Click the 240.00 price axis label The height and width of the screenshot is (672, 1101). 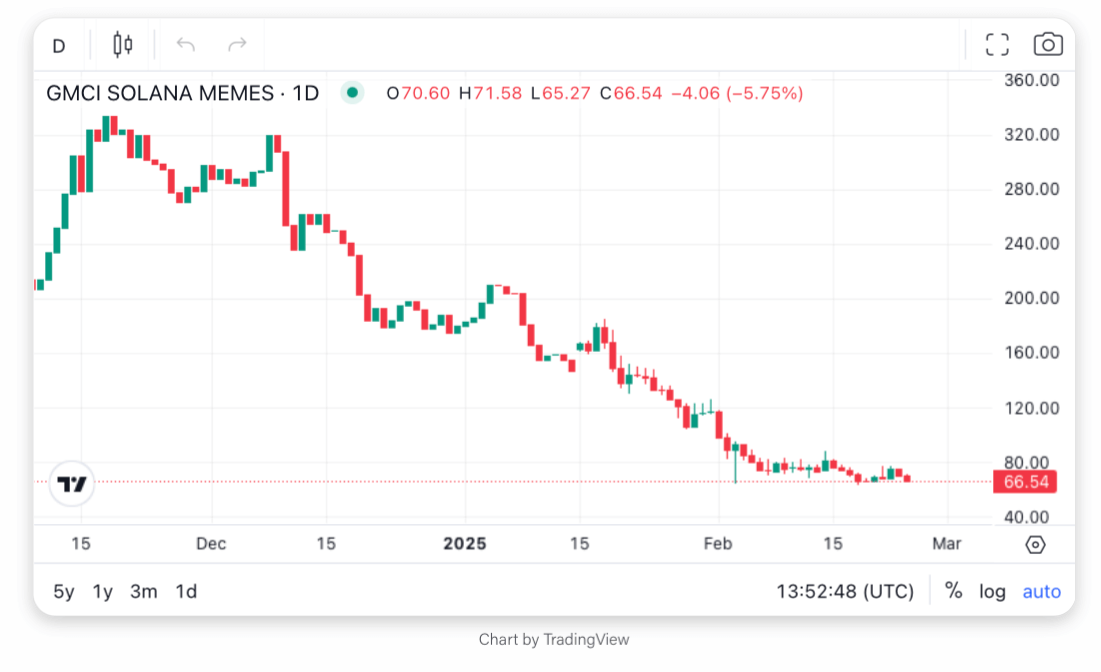[1031, 244]
